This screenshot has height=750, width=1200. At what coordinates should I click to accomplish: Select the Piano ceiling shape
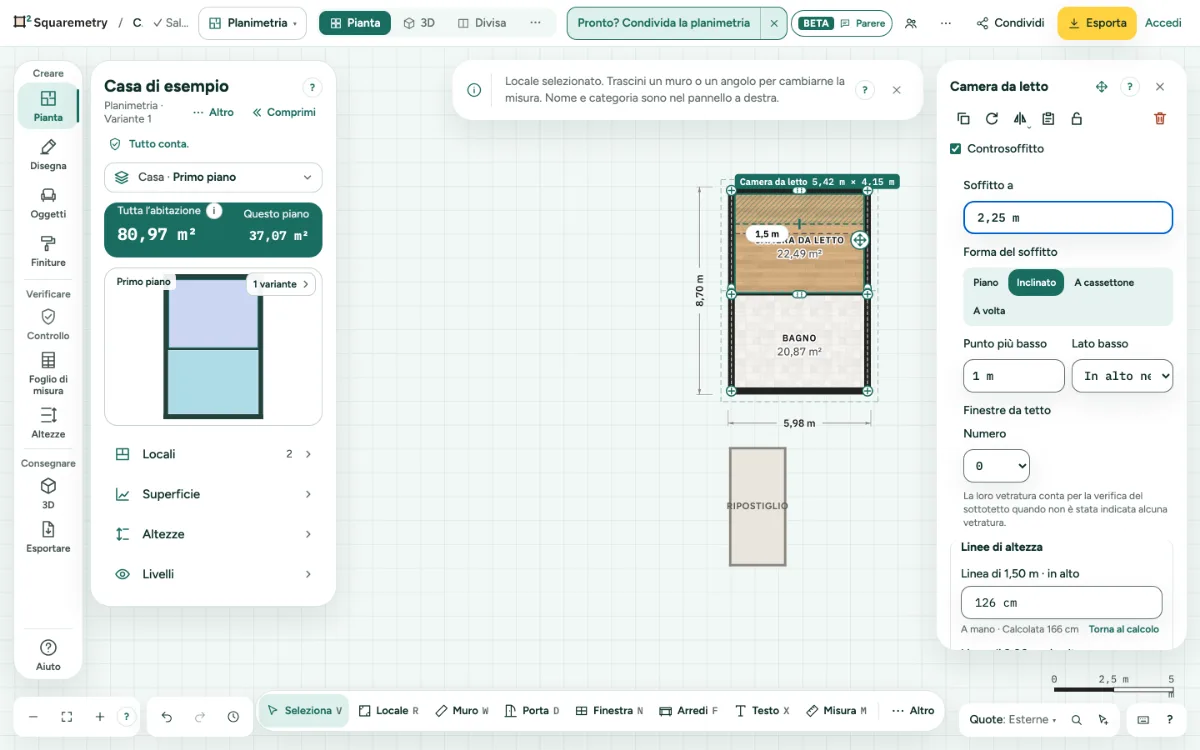[986, 283]
